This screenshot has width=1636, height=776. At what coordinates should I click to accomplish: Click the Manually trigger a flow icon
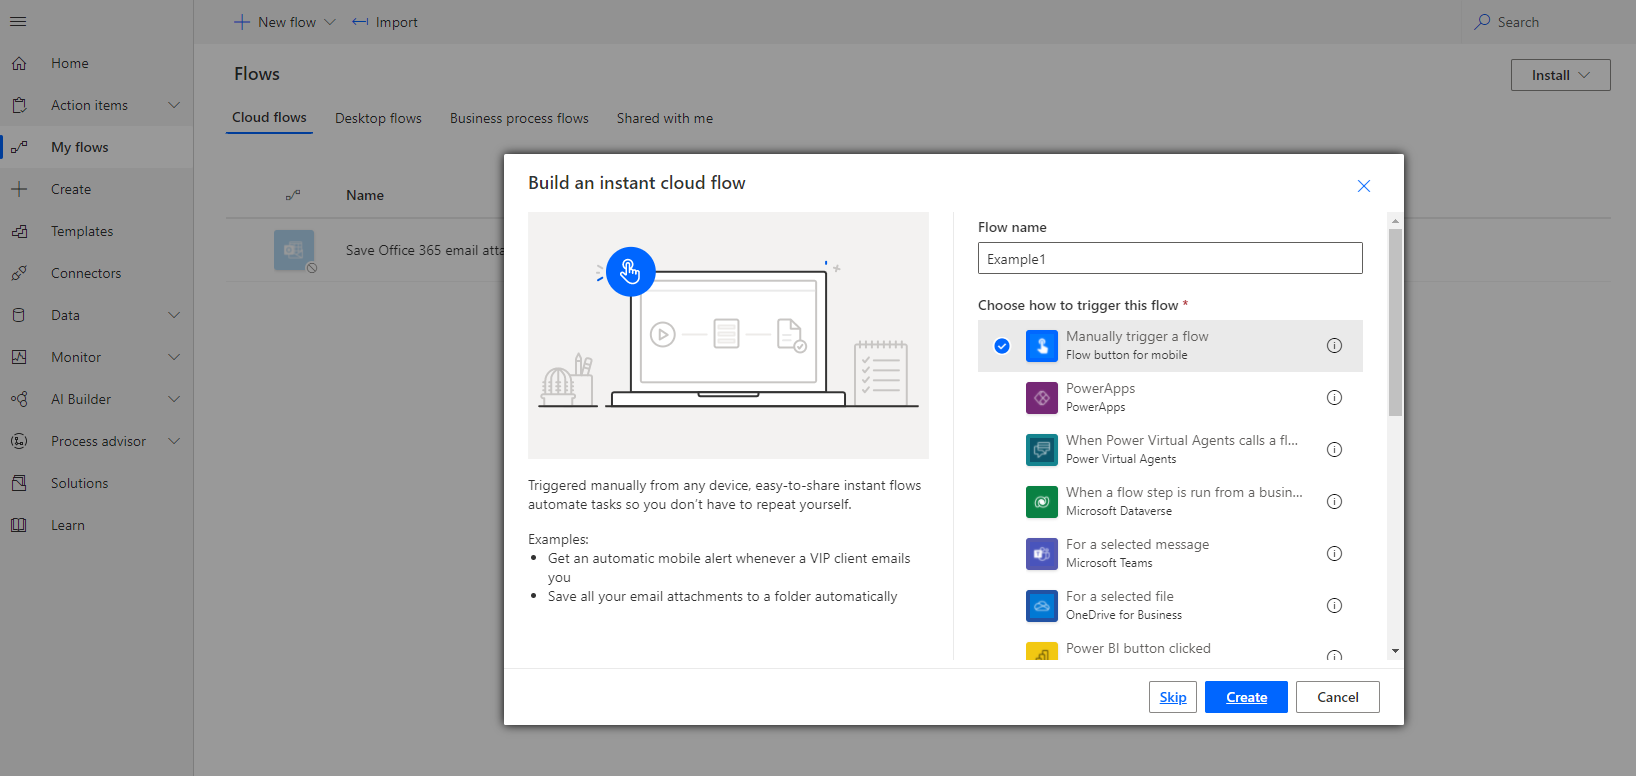(1042, 346)
